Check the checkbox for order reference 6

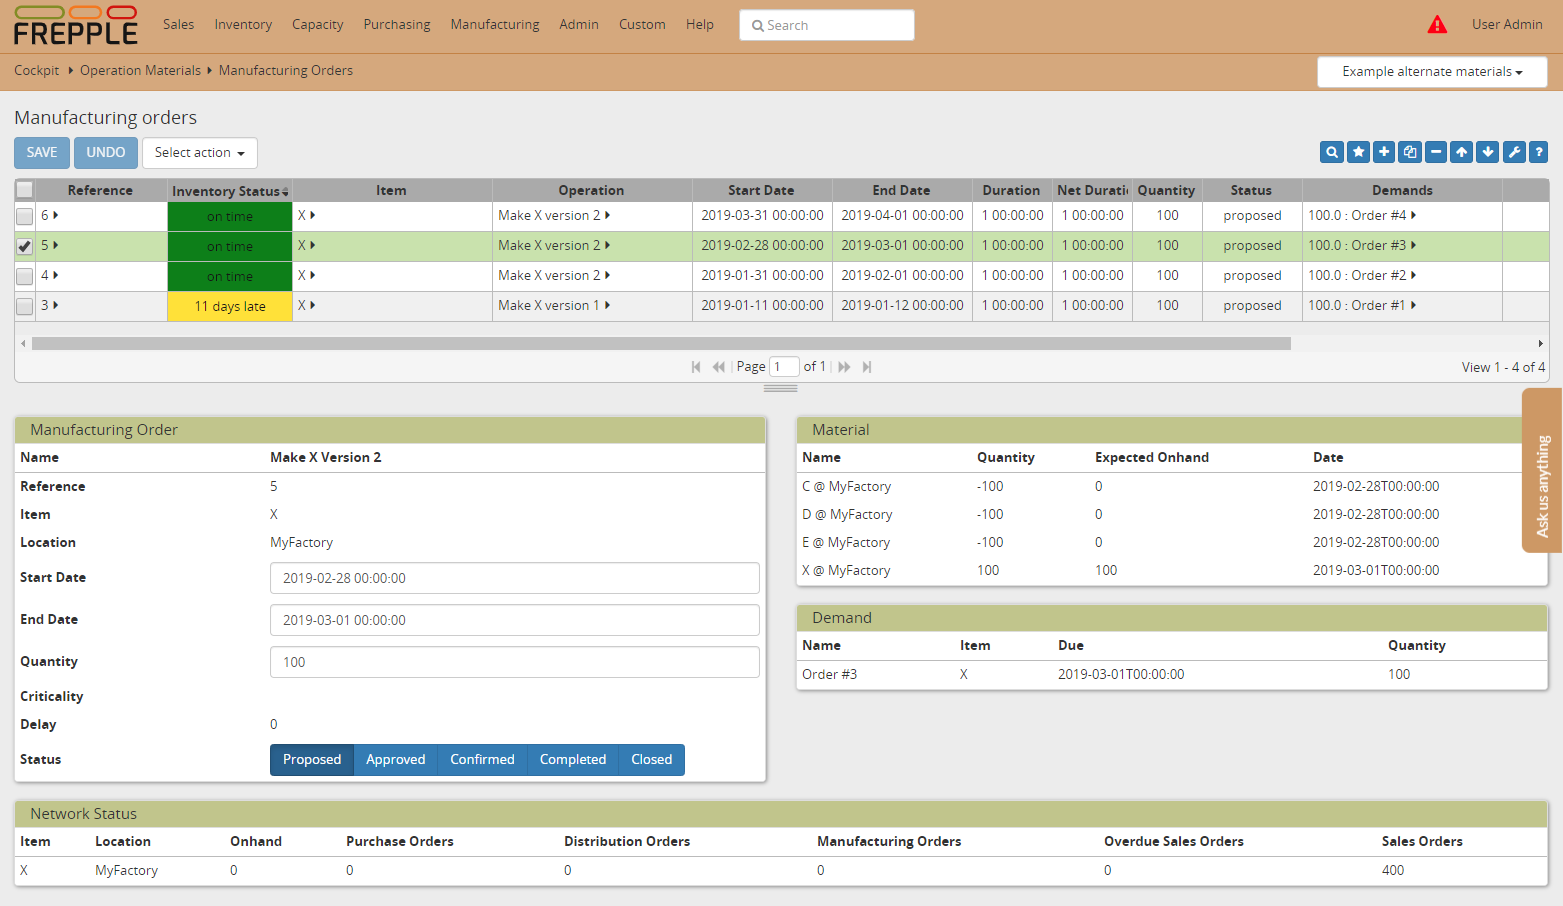pos(25,216)
